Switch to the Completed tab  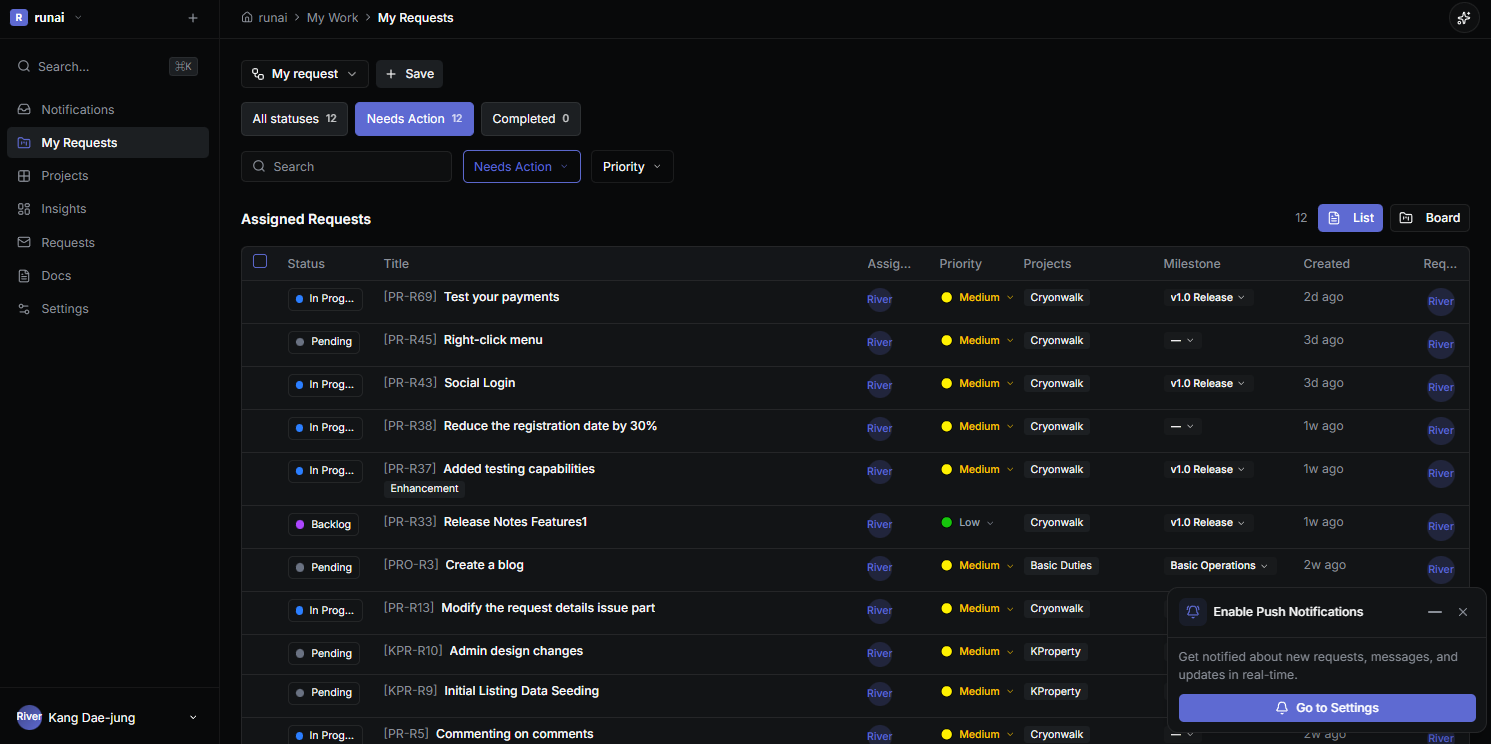point(530,119)
